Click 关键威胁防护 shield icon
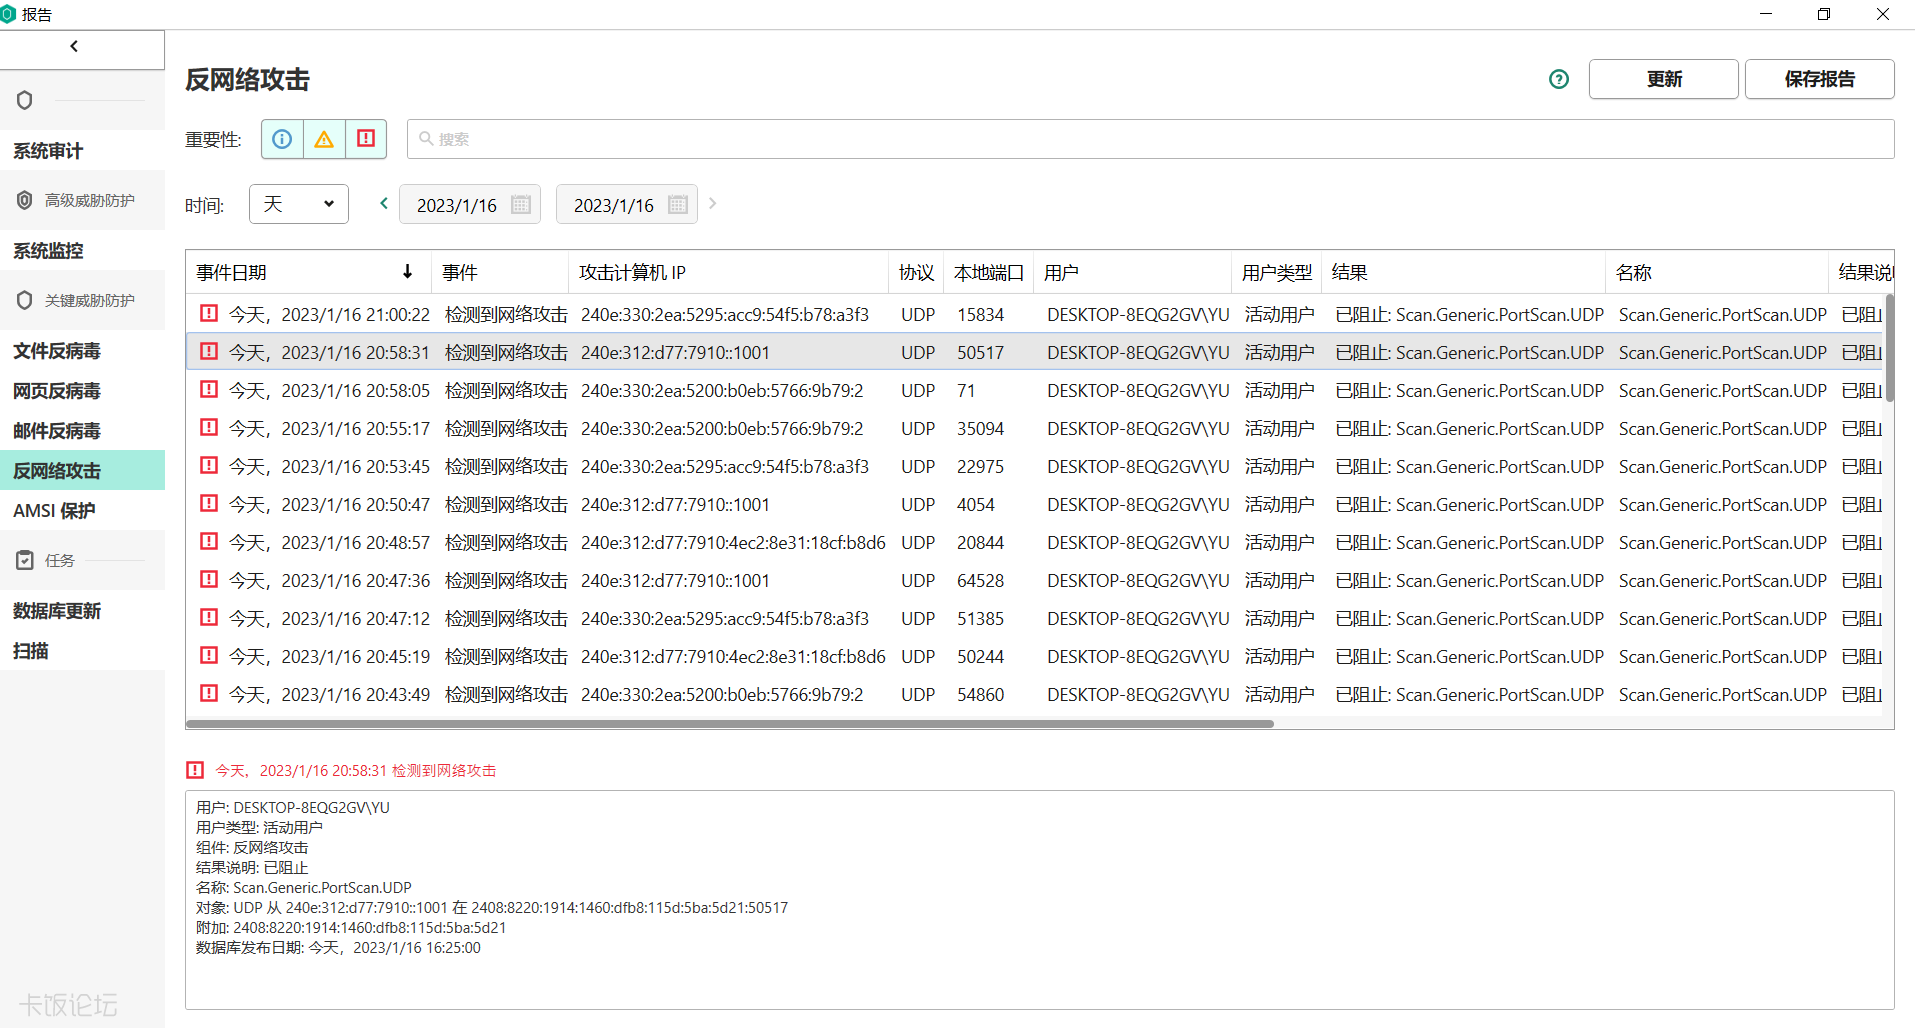 (25, 300)
